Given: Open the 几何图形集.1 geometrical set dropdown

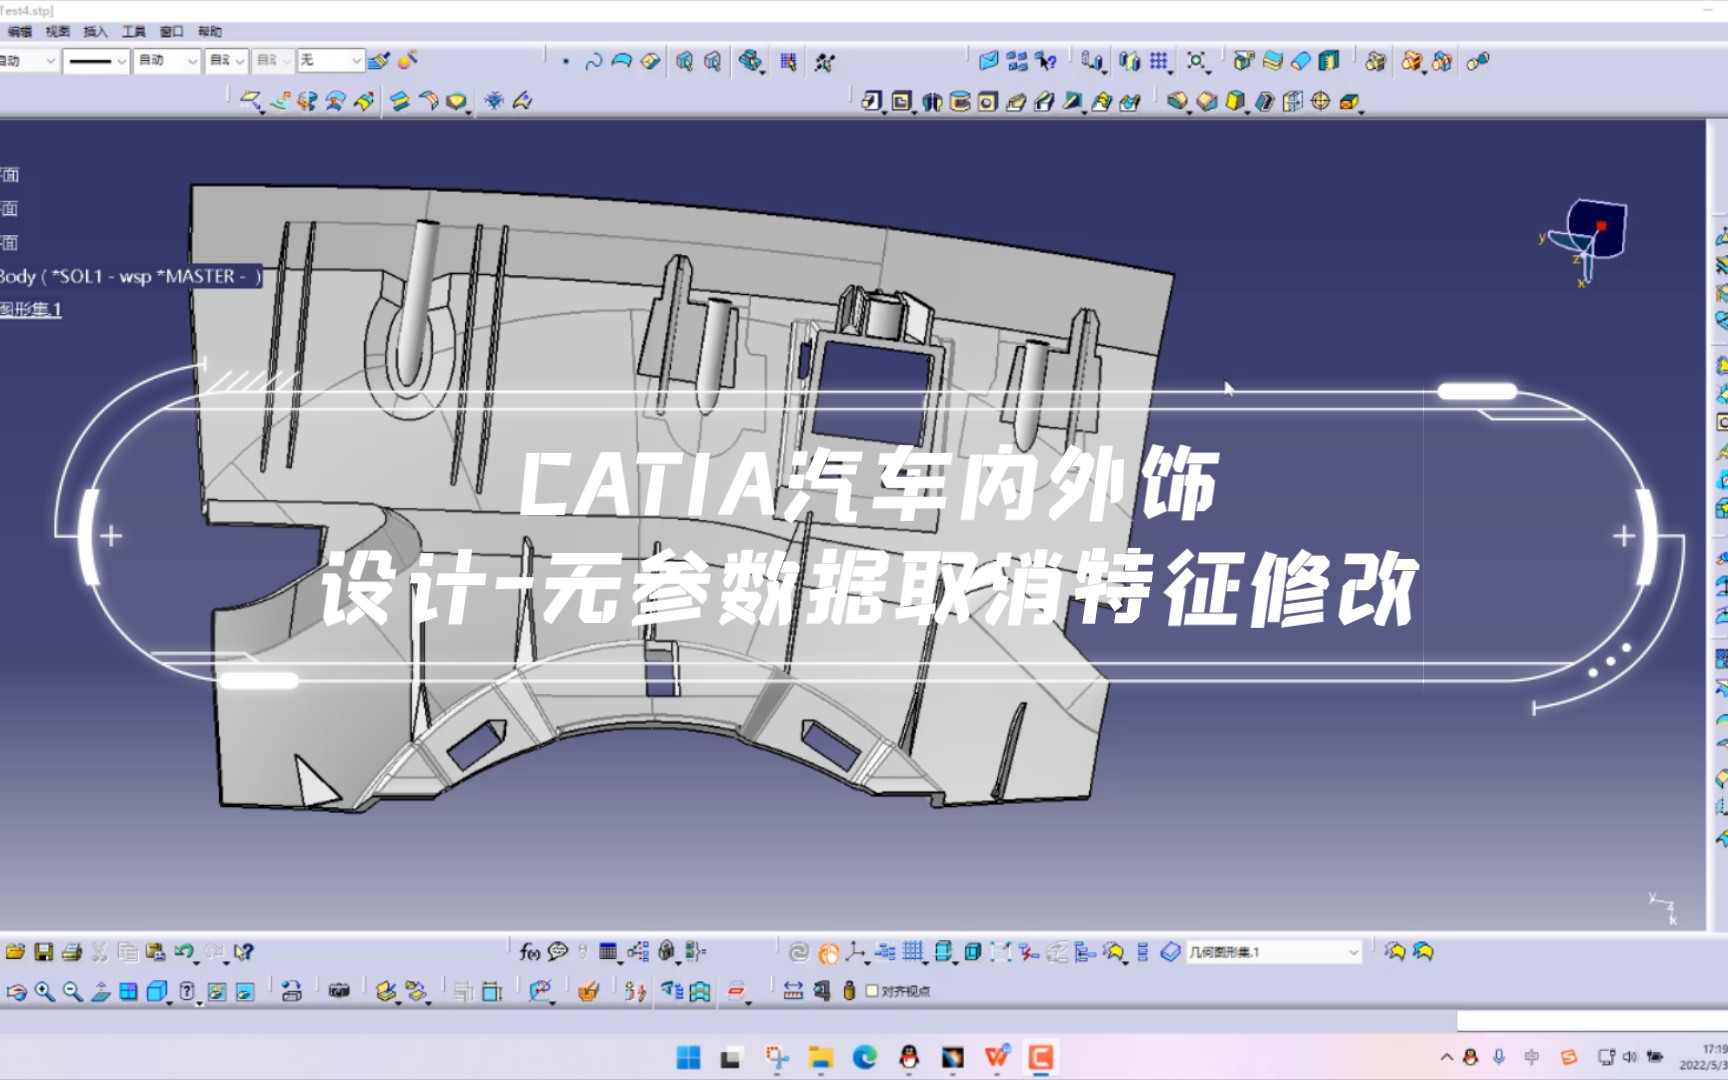Looking at the screenshot, I should [1273, 952].
